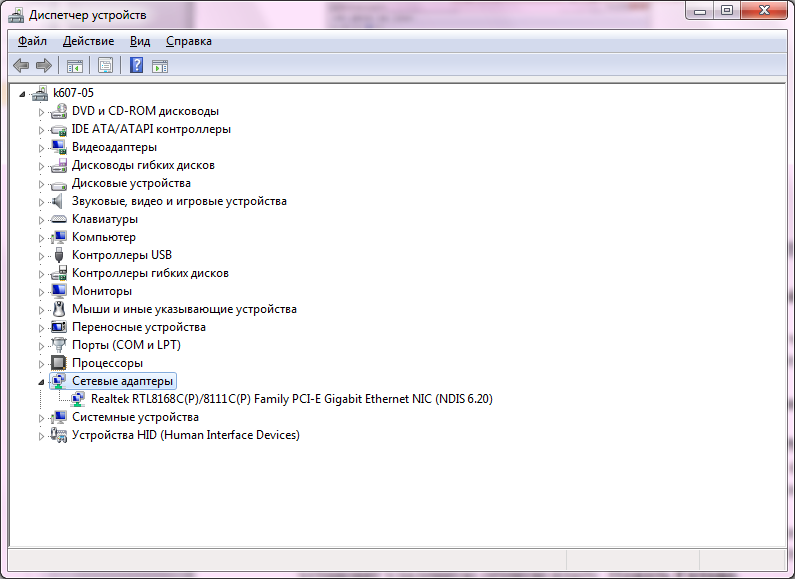
Task: Expand the Дисковые устройства node
Action: [41, 184]
